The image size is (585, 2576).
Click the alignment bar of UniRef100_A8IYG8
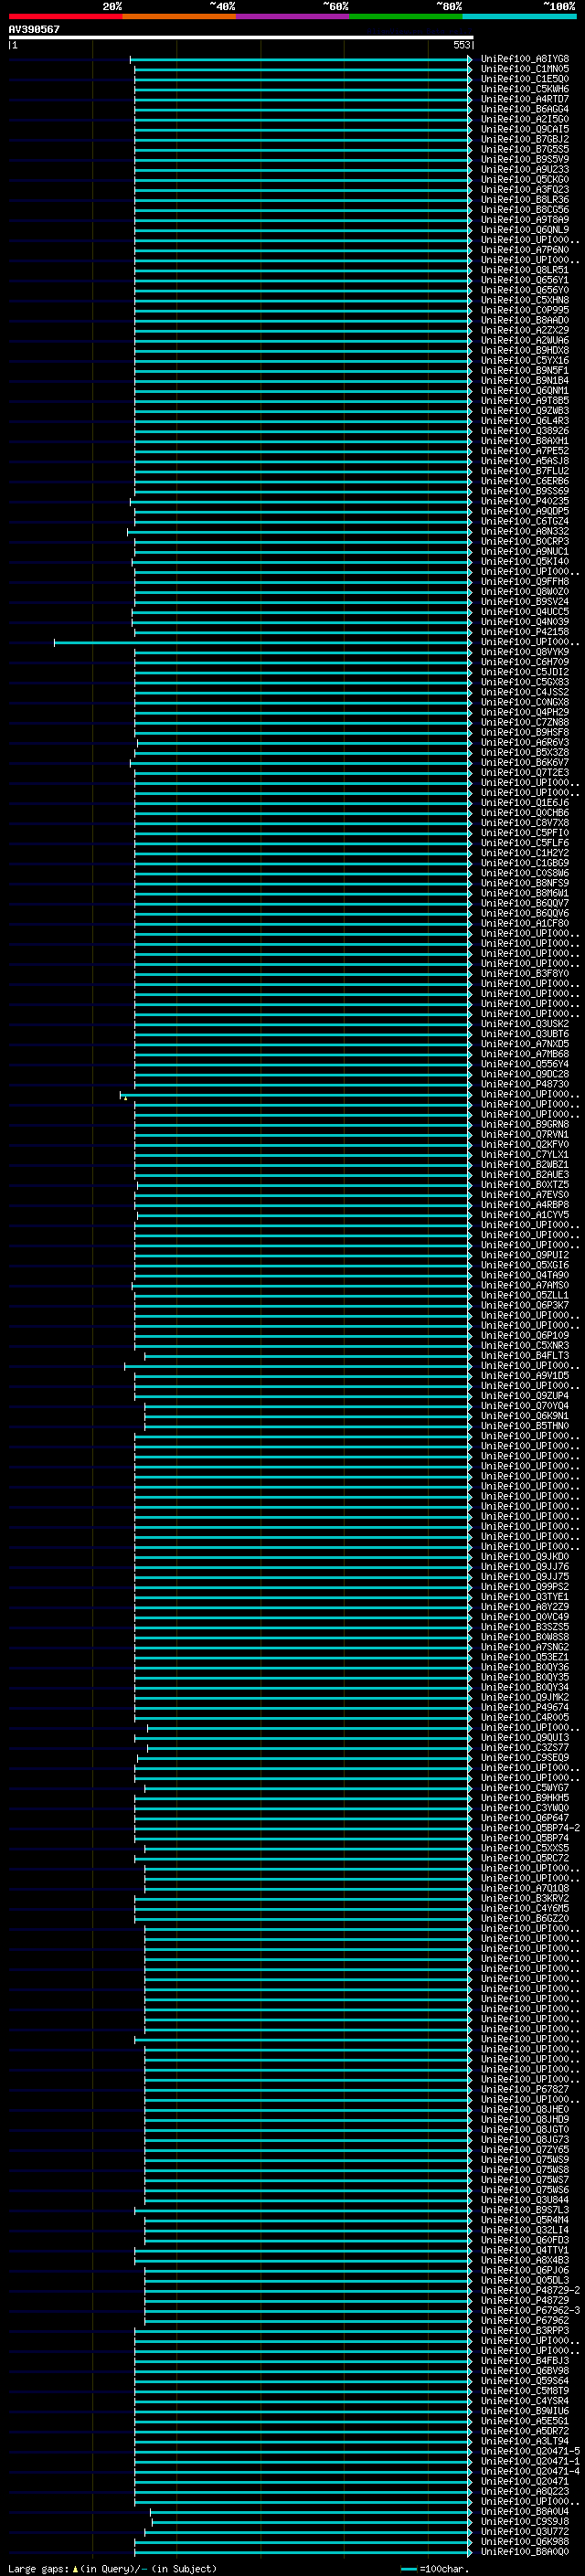[x=300, y=59]
